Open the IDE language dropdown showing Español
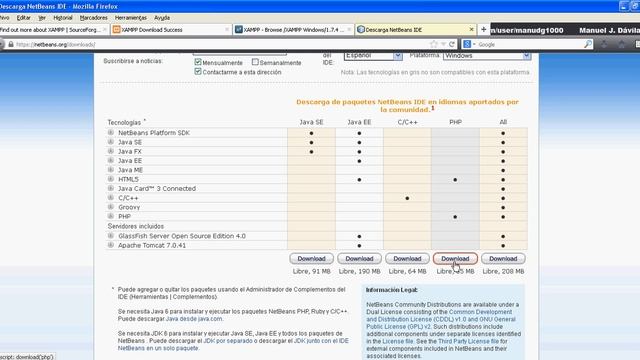 click(373, 56)
